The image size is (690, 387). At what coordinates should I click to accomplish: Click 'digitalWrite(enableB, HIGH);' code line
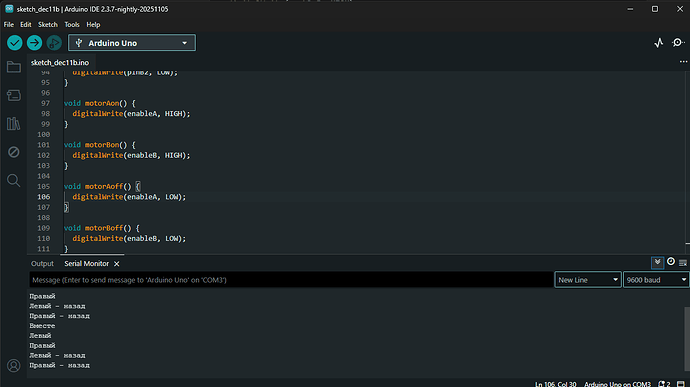click(x=131, y=155)
